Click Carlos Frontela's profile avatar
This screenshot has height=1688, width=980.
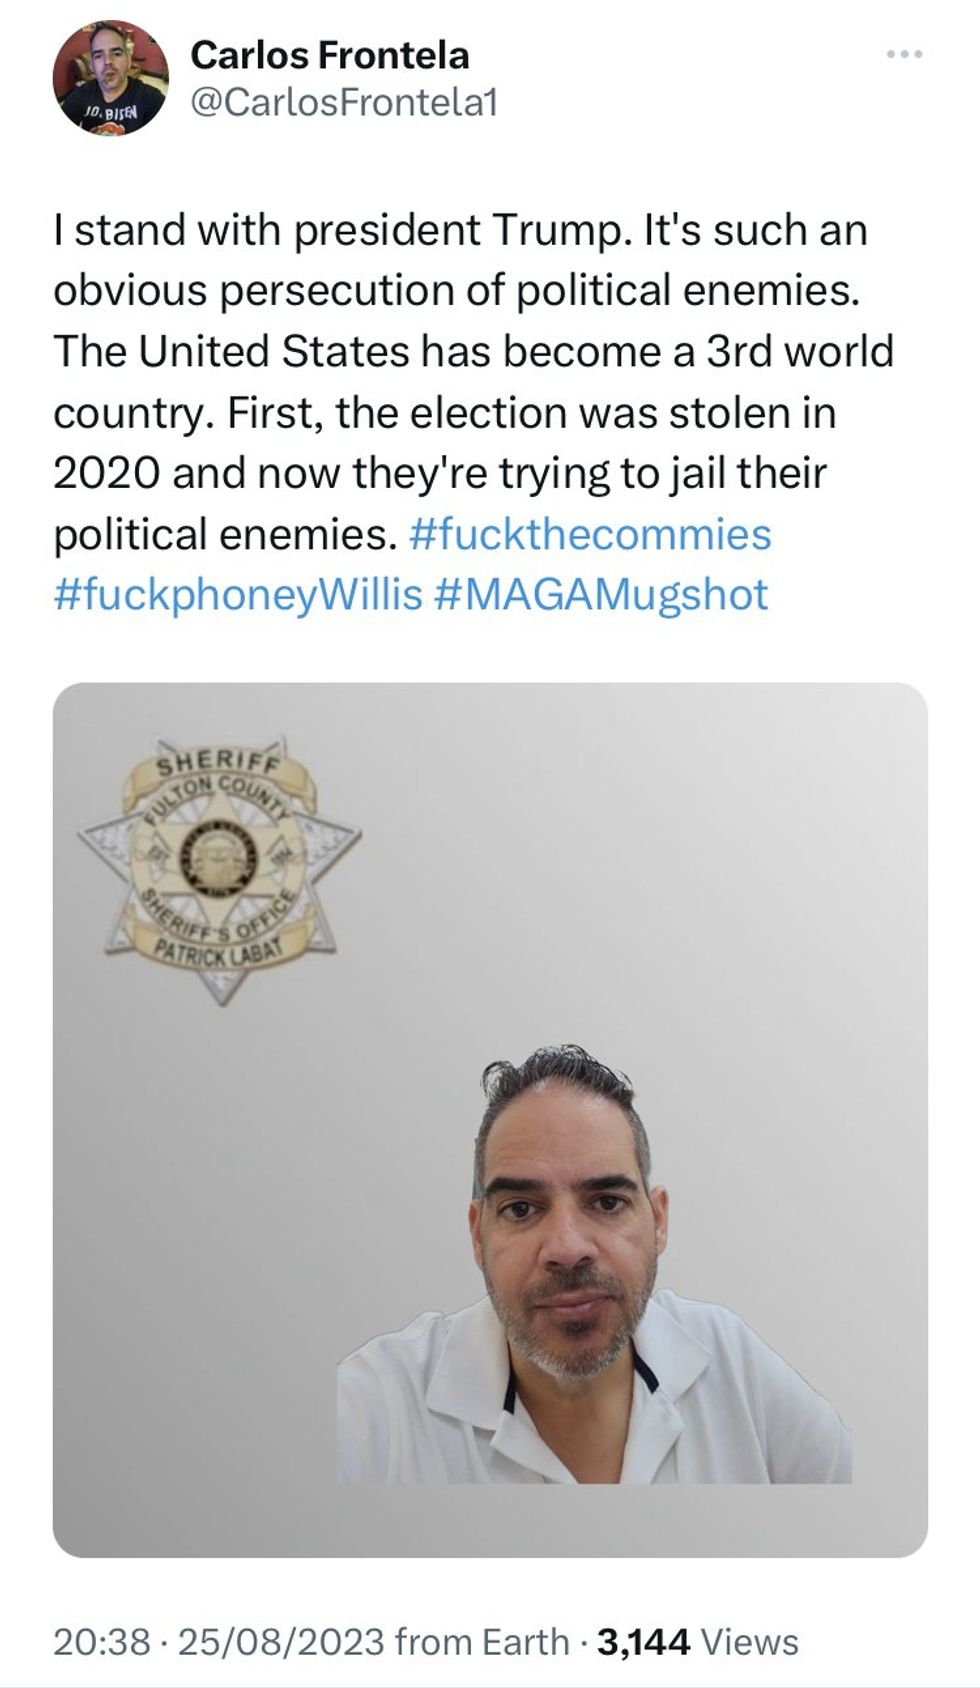coord(110,78)
